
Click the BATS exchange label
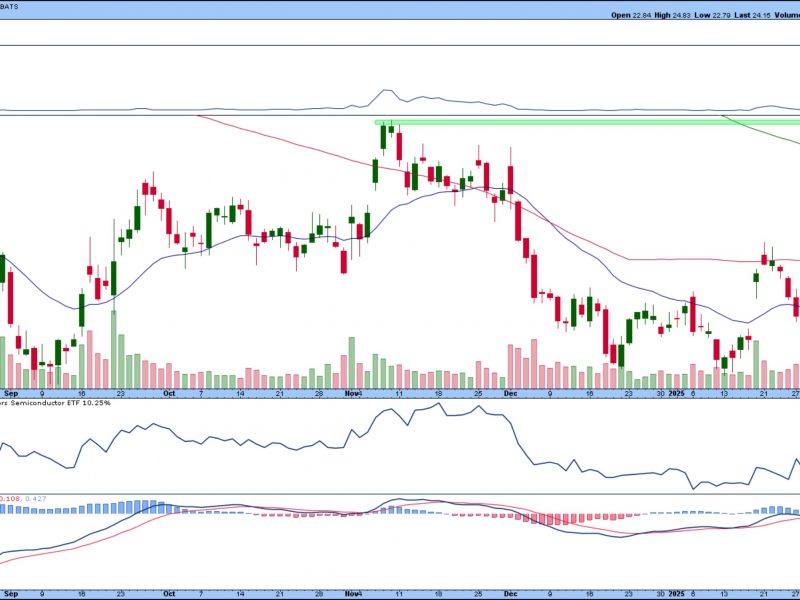(10, 7)
